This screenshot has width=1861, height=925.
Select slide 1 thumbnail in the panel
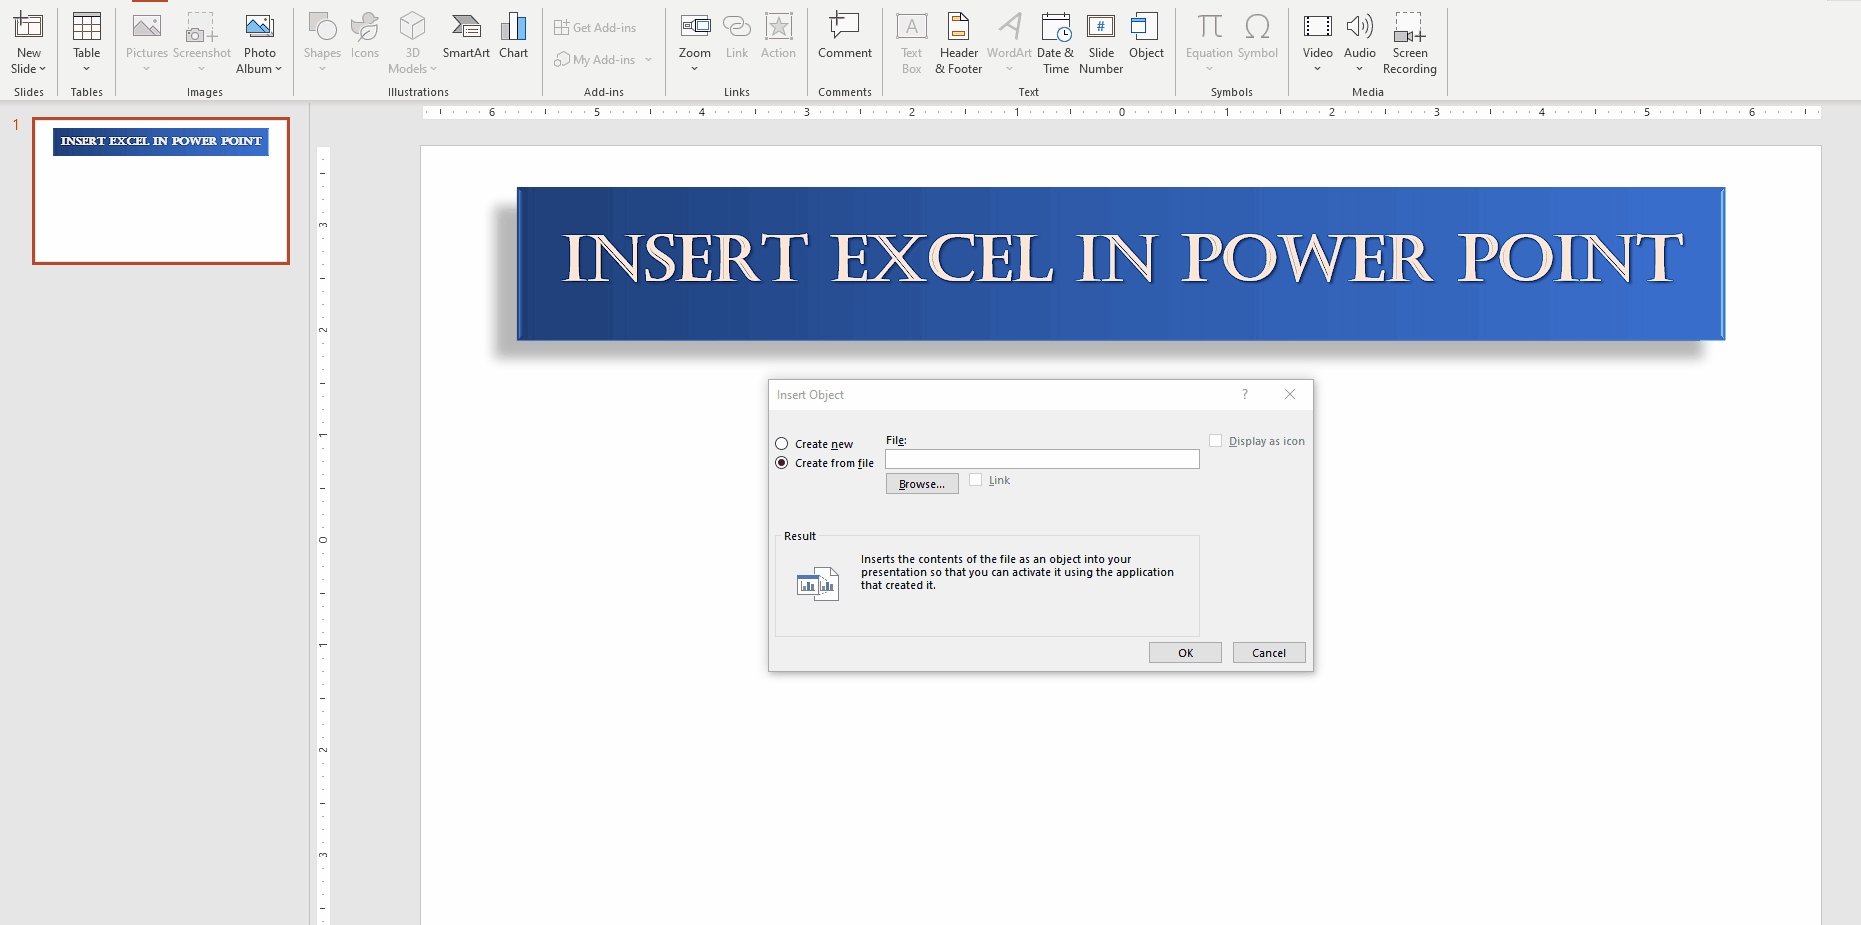point(161,191)
